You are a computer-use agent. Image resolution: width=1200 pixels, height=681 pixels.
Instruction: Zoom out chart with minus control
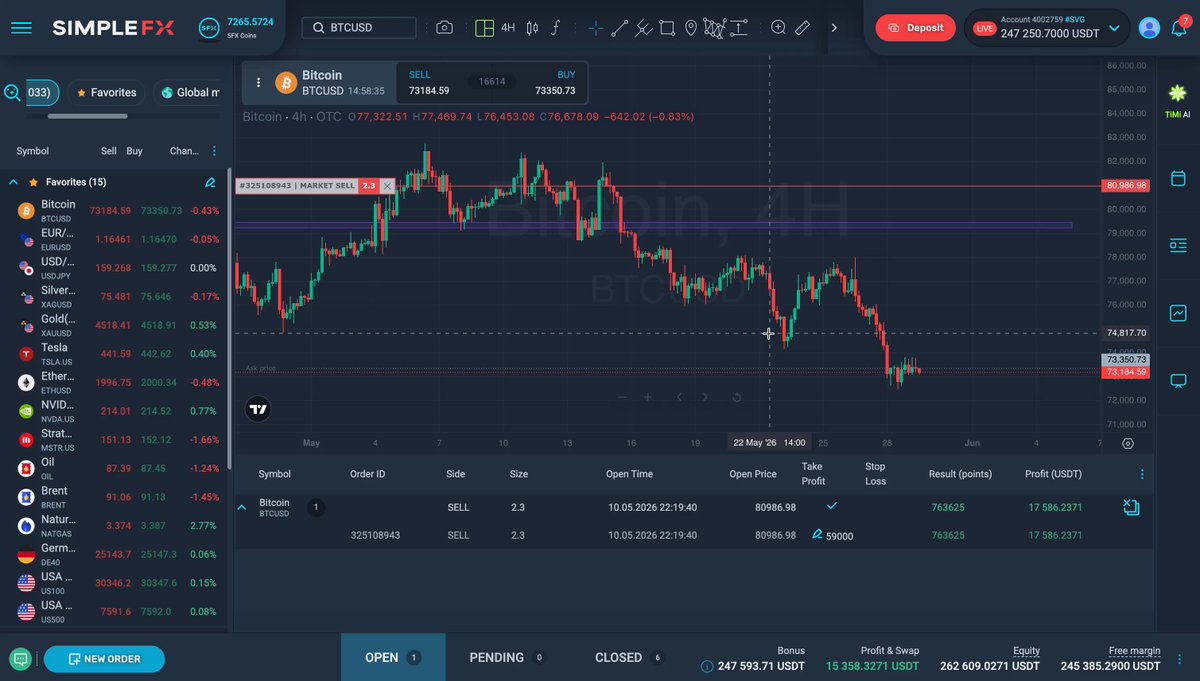tap(622, 397)
